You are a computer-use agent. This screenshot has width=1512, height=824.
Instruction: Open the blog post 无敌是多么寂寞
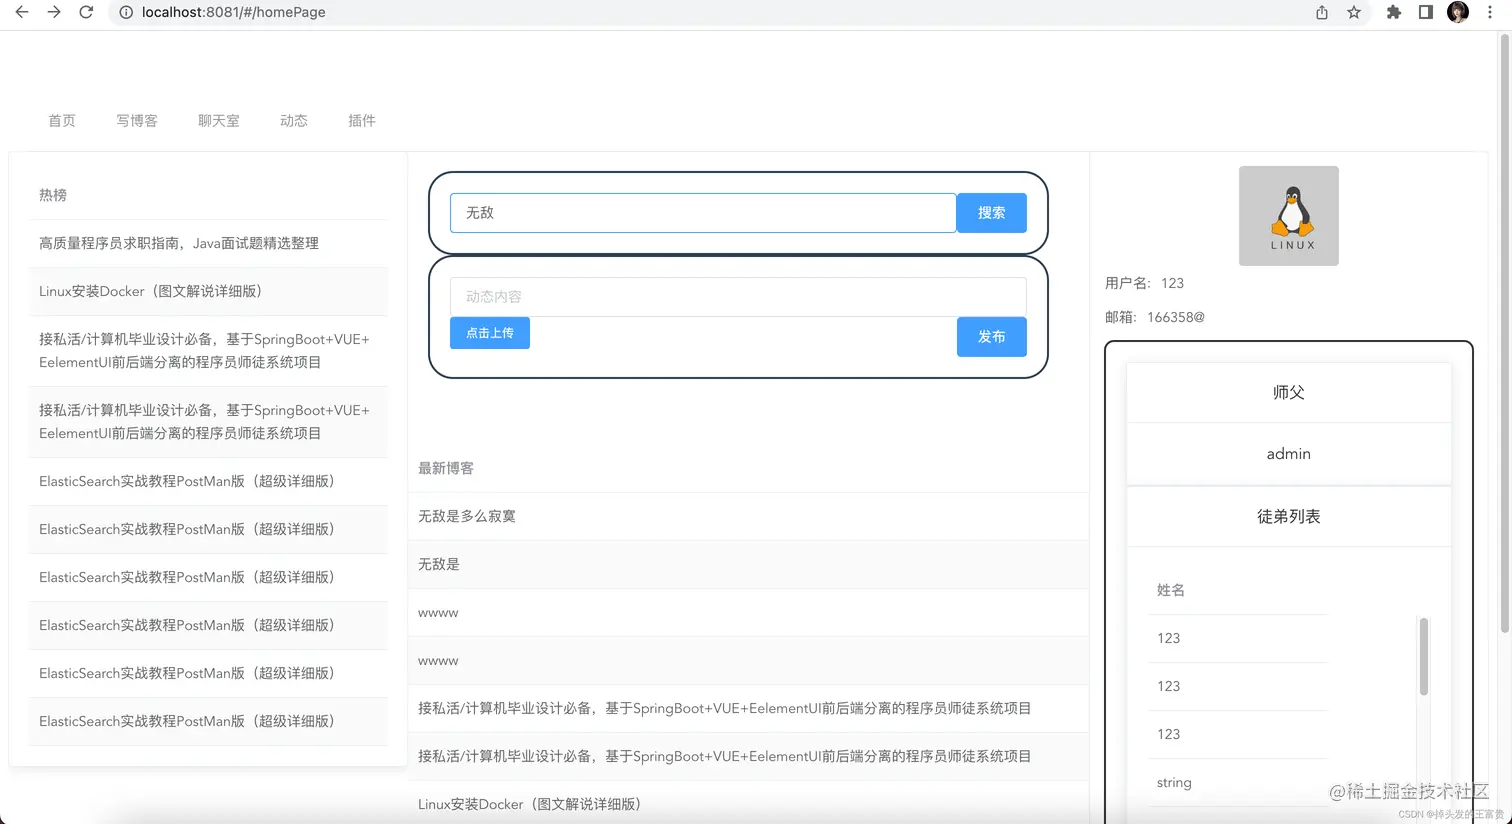pos(466,516)
